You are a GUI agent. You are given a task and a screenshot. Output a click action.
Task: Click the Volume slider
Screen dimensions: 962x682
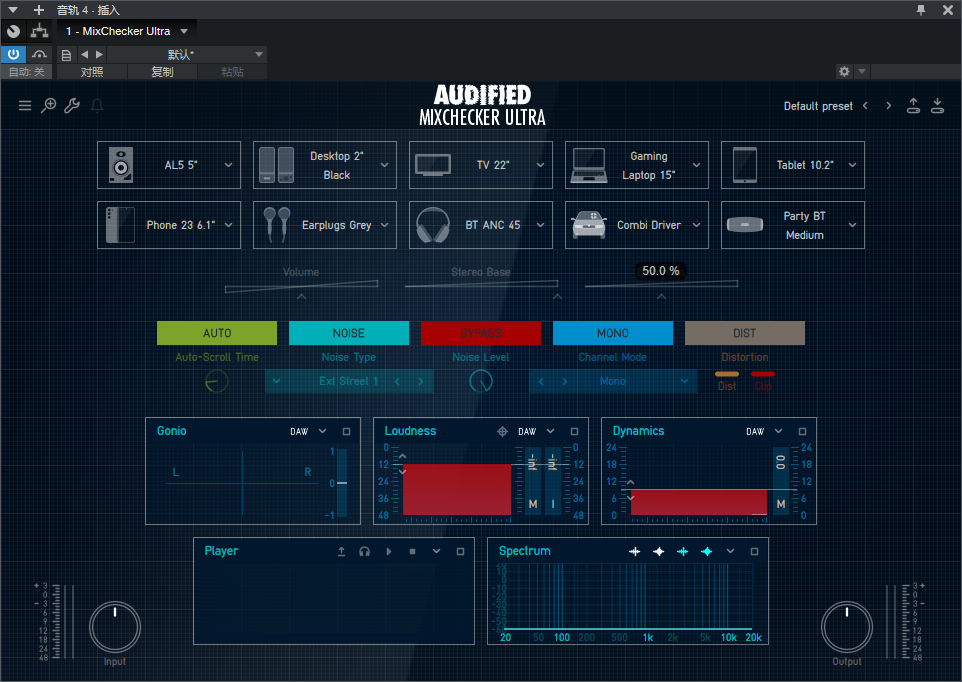(301, 286)
